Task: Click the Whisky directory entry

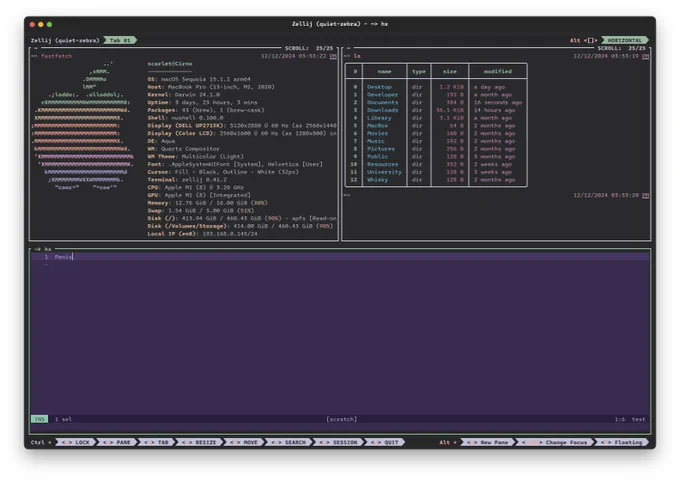Action: tap(377, 180)
